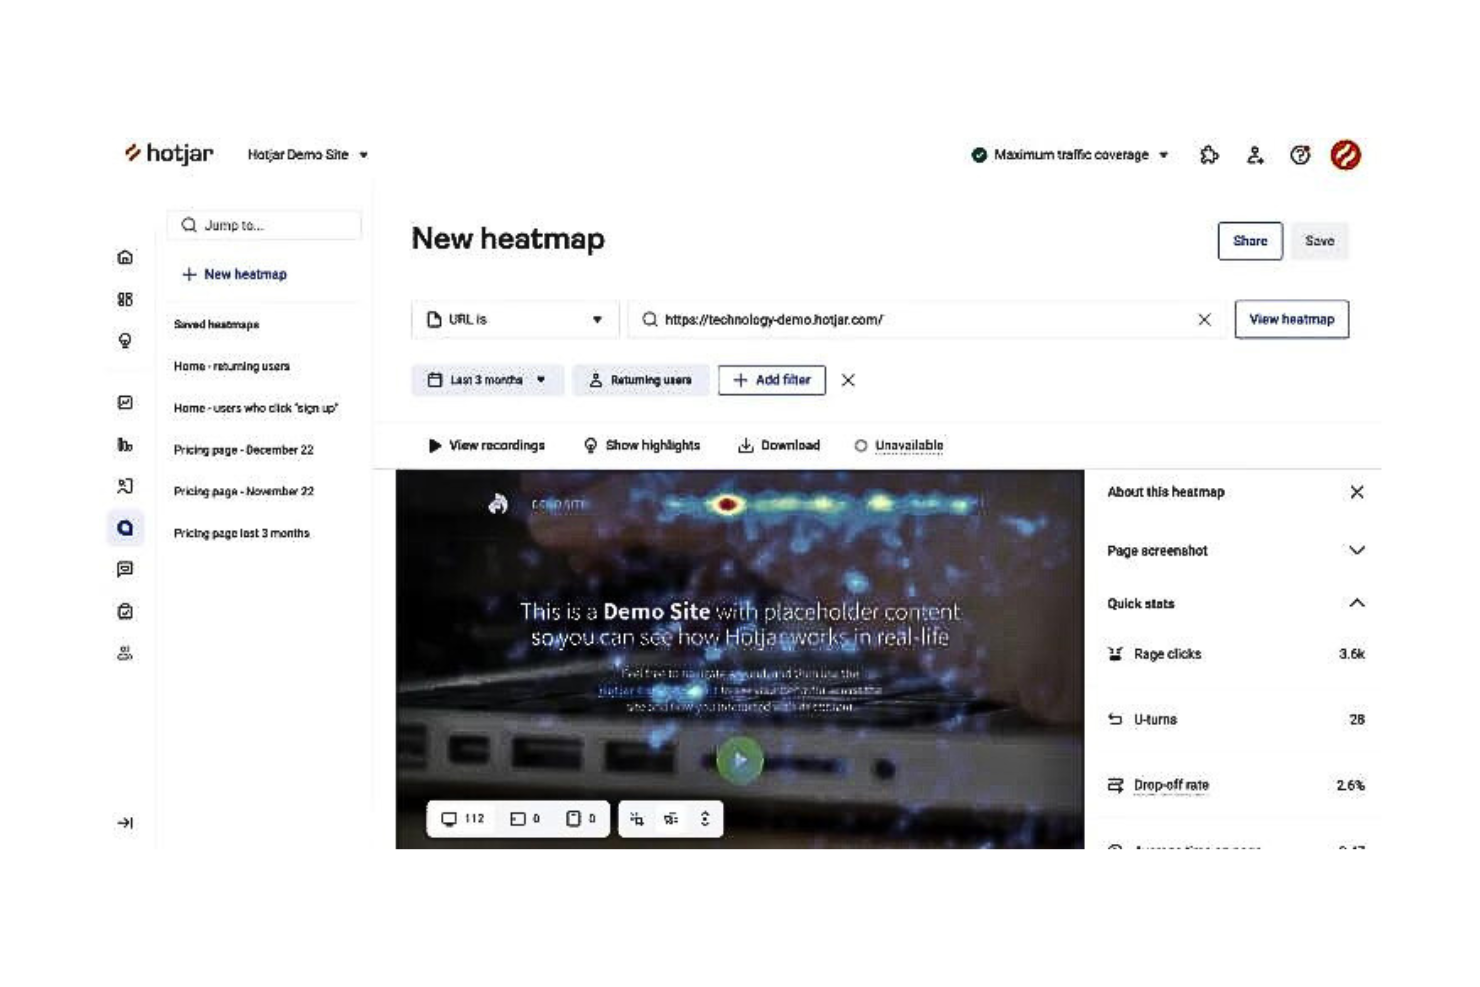Open the highlights lightbulb icon in sidebar
Screen dimensions: 1480x987
(x=125, y=341)
